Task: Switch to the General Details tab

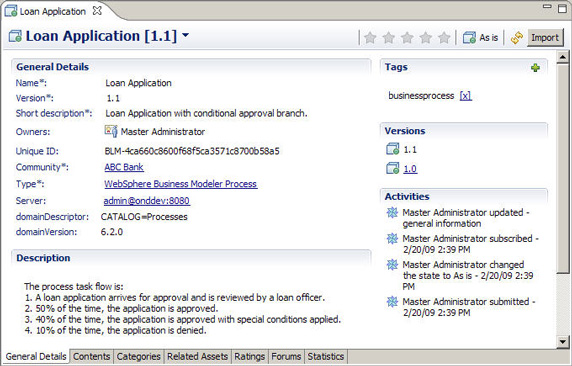Action: 36,357
